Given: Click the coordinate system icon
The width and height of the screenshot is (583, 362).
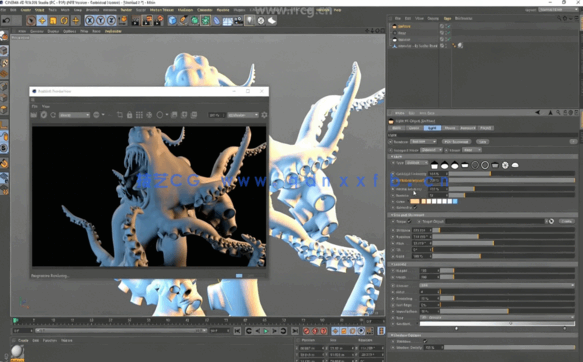Looking at the screenshot, I should [122, 20].
